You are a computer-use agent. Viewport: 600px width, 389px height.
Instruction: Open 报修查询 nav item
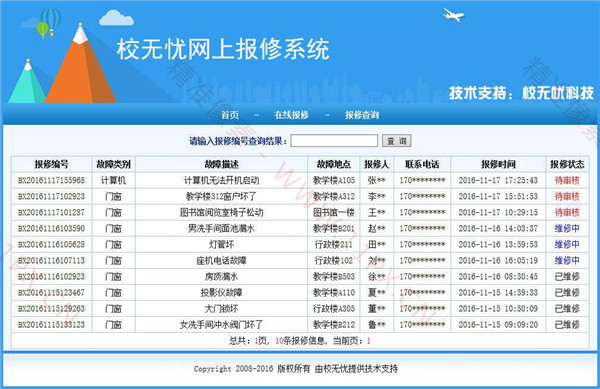coord(362,115)
